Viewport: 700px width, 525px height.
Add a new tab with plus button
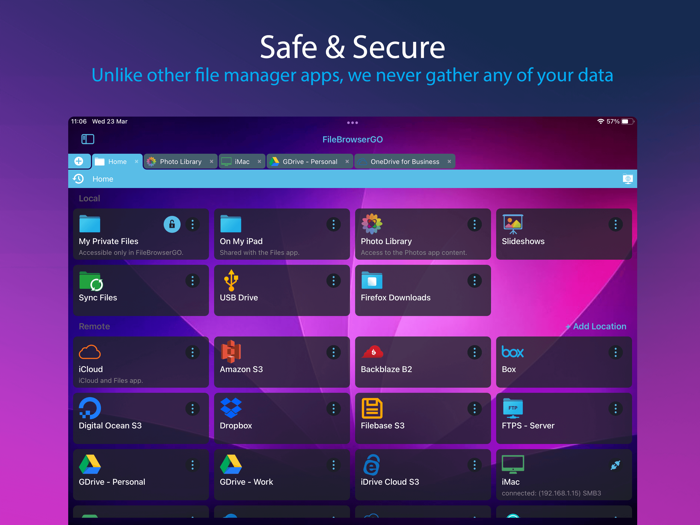[x=79, y=161]
